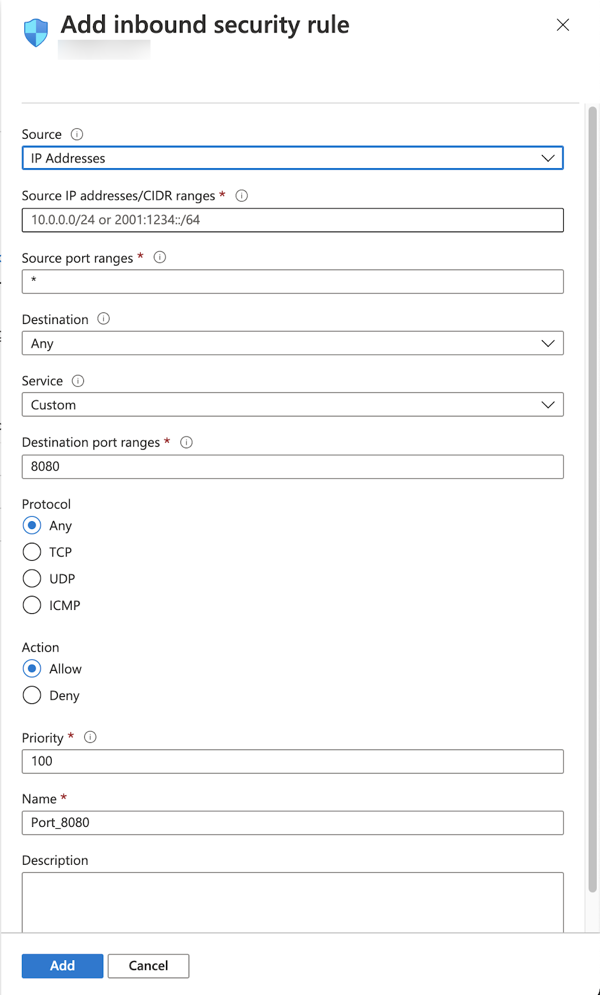Select the UDP protocol option
600x995 pixels.
pyautogui.click(x=32, y=579)
